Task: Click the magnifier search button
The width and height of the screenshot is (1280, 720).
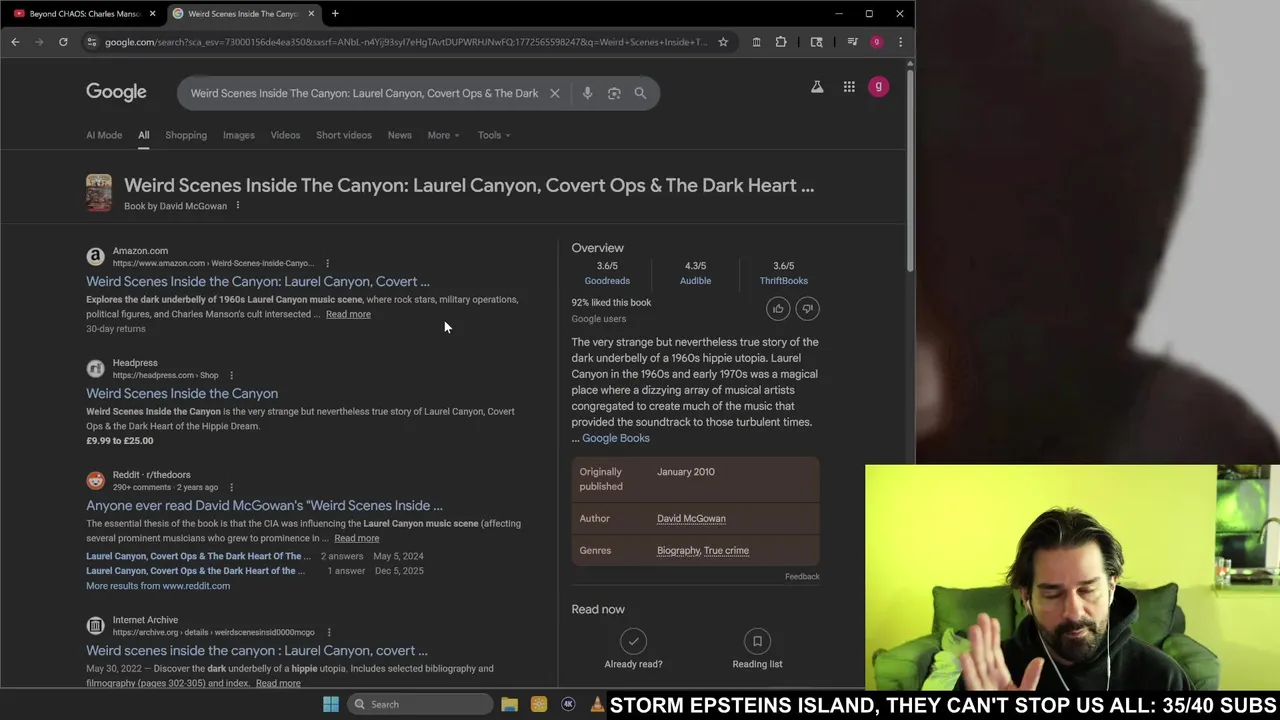Action: pos(640,93)
